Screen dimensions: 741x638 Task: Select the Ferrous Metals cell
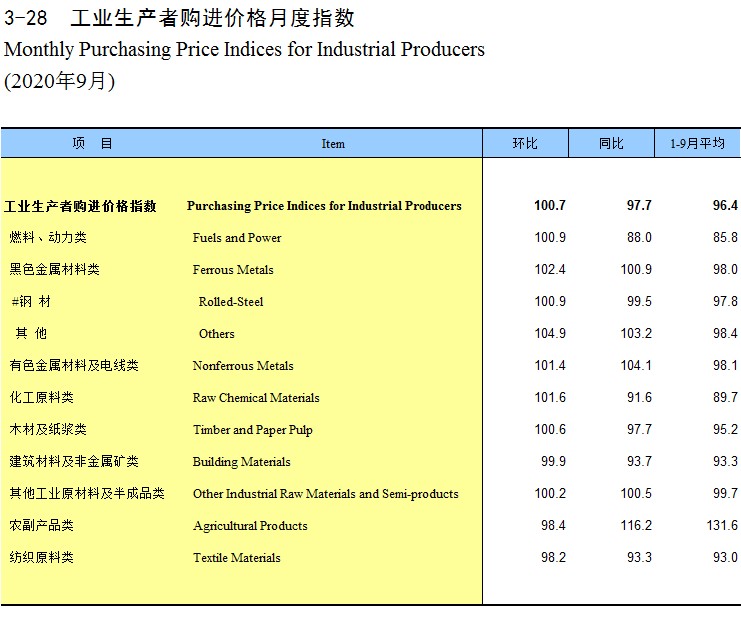[x=233, y=270]
